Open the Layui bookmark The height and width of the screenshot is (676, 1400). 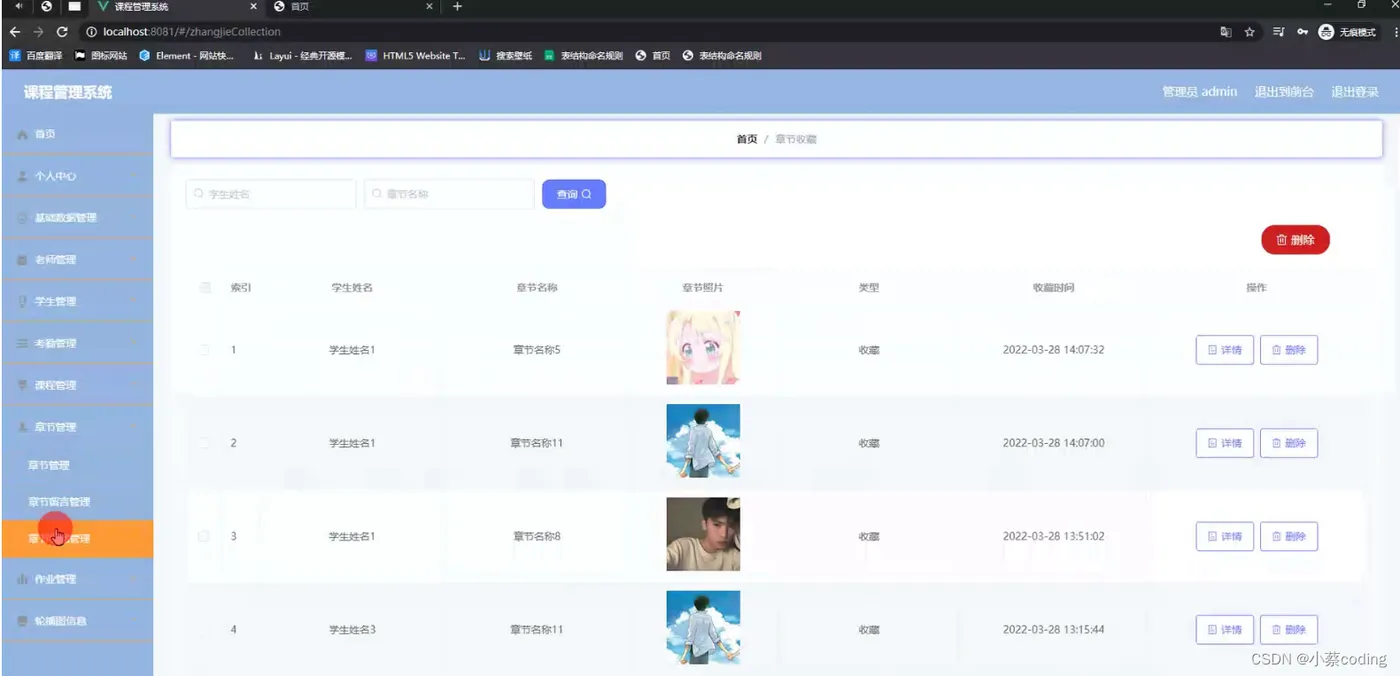coord(303,56)
